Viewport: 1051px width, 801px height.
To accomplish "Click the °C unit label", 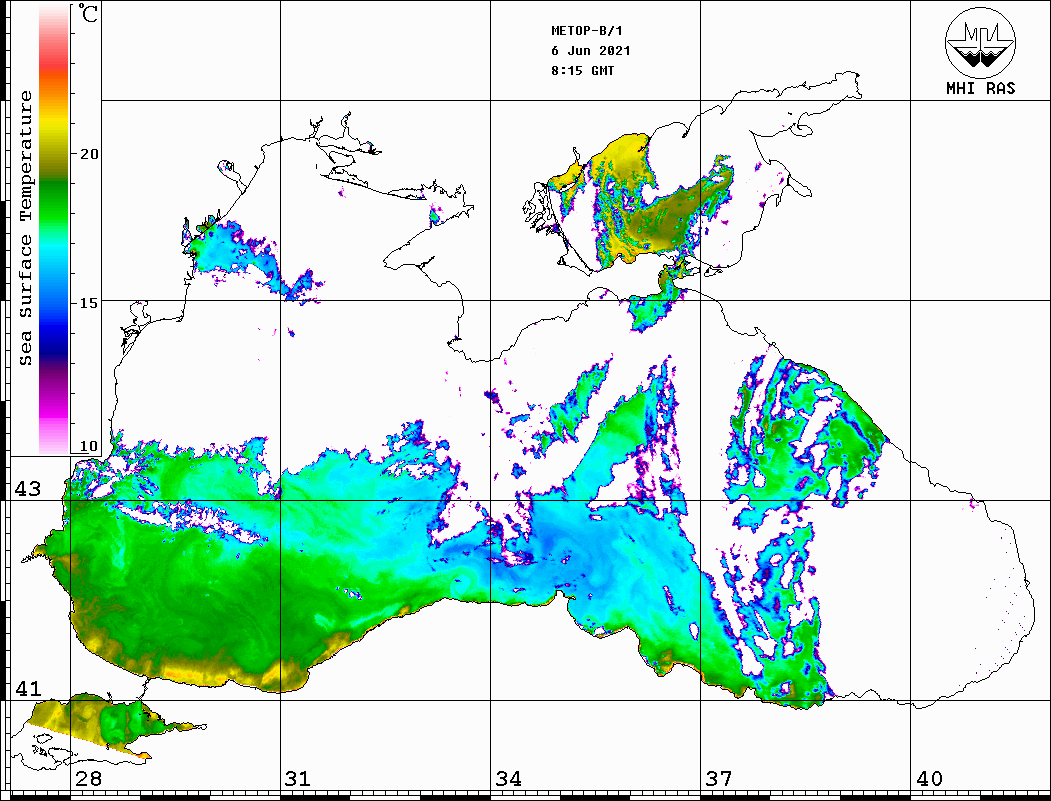I will (88, 13).
